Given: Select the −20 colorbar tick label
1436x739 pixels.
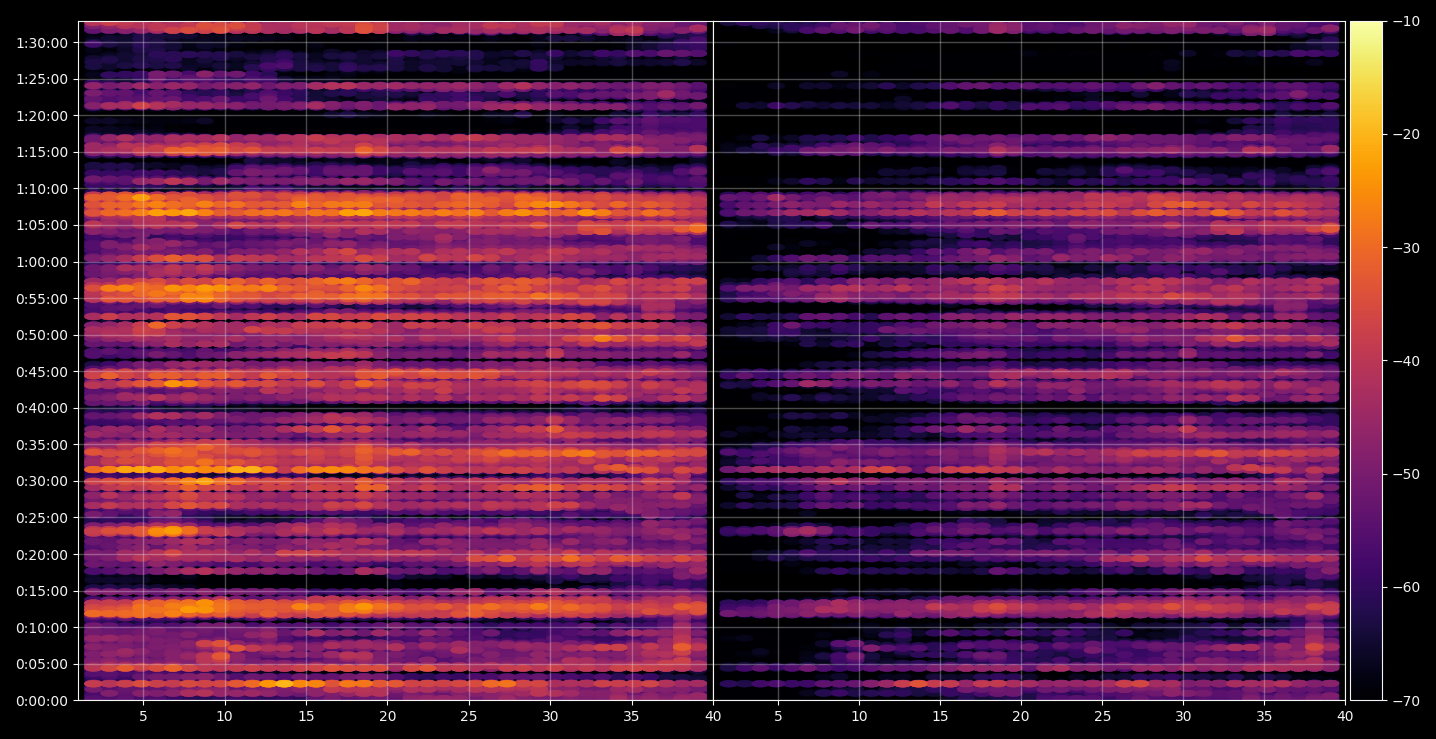Looking at the screenshot, I should (x=1405, y=135).
